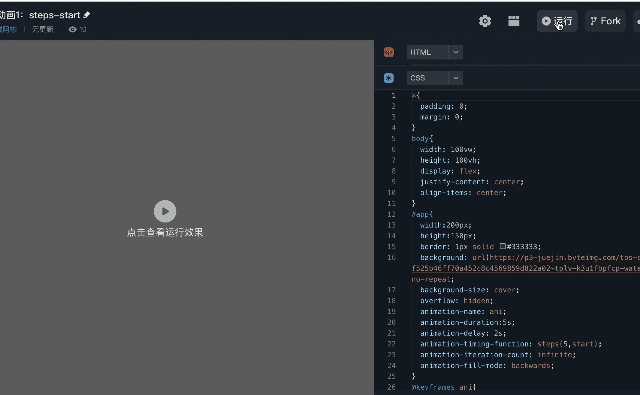The width and height of the screenshot is (640, 395).
Task: Click the 'justify-content: center;' line
Action: pos(471,182)
